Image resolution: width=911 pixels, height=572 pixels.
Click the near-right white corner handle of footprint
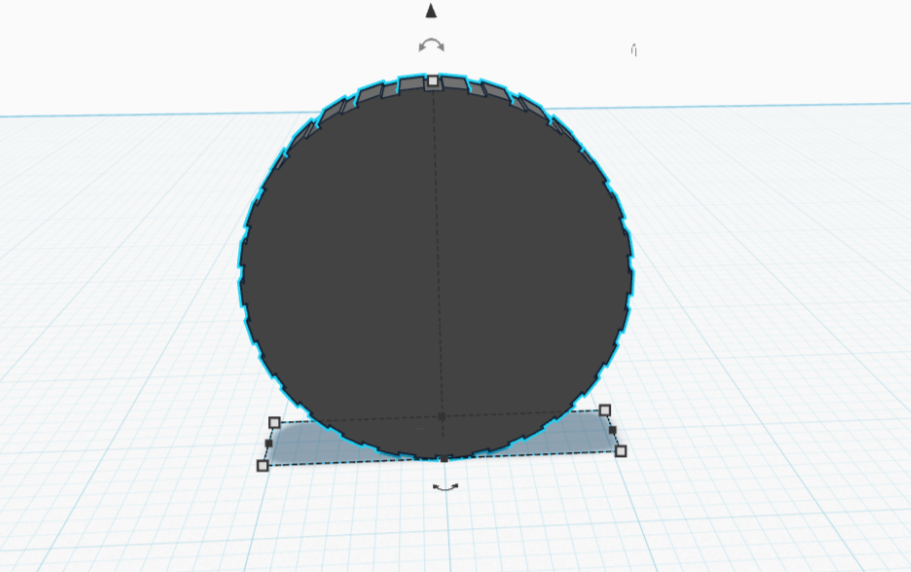tap(621, 451)
